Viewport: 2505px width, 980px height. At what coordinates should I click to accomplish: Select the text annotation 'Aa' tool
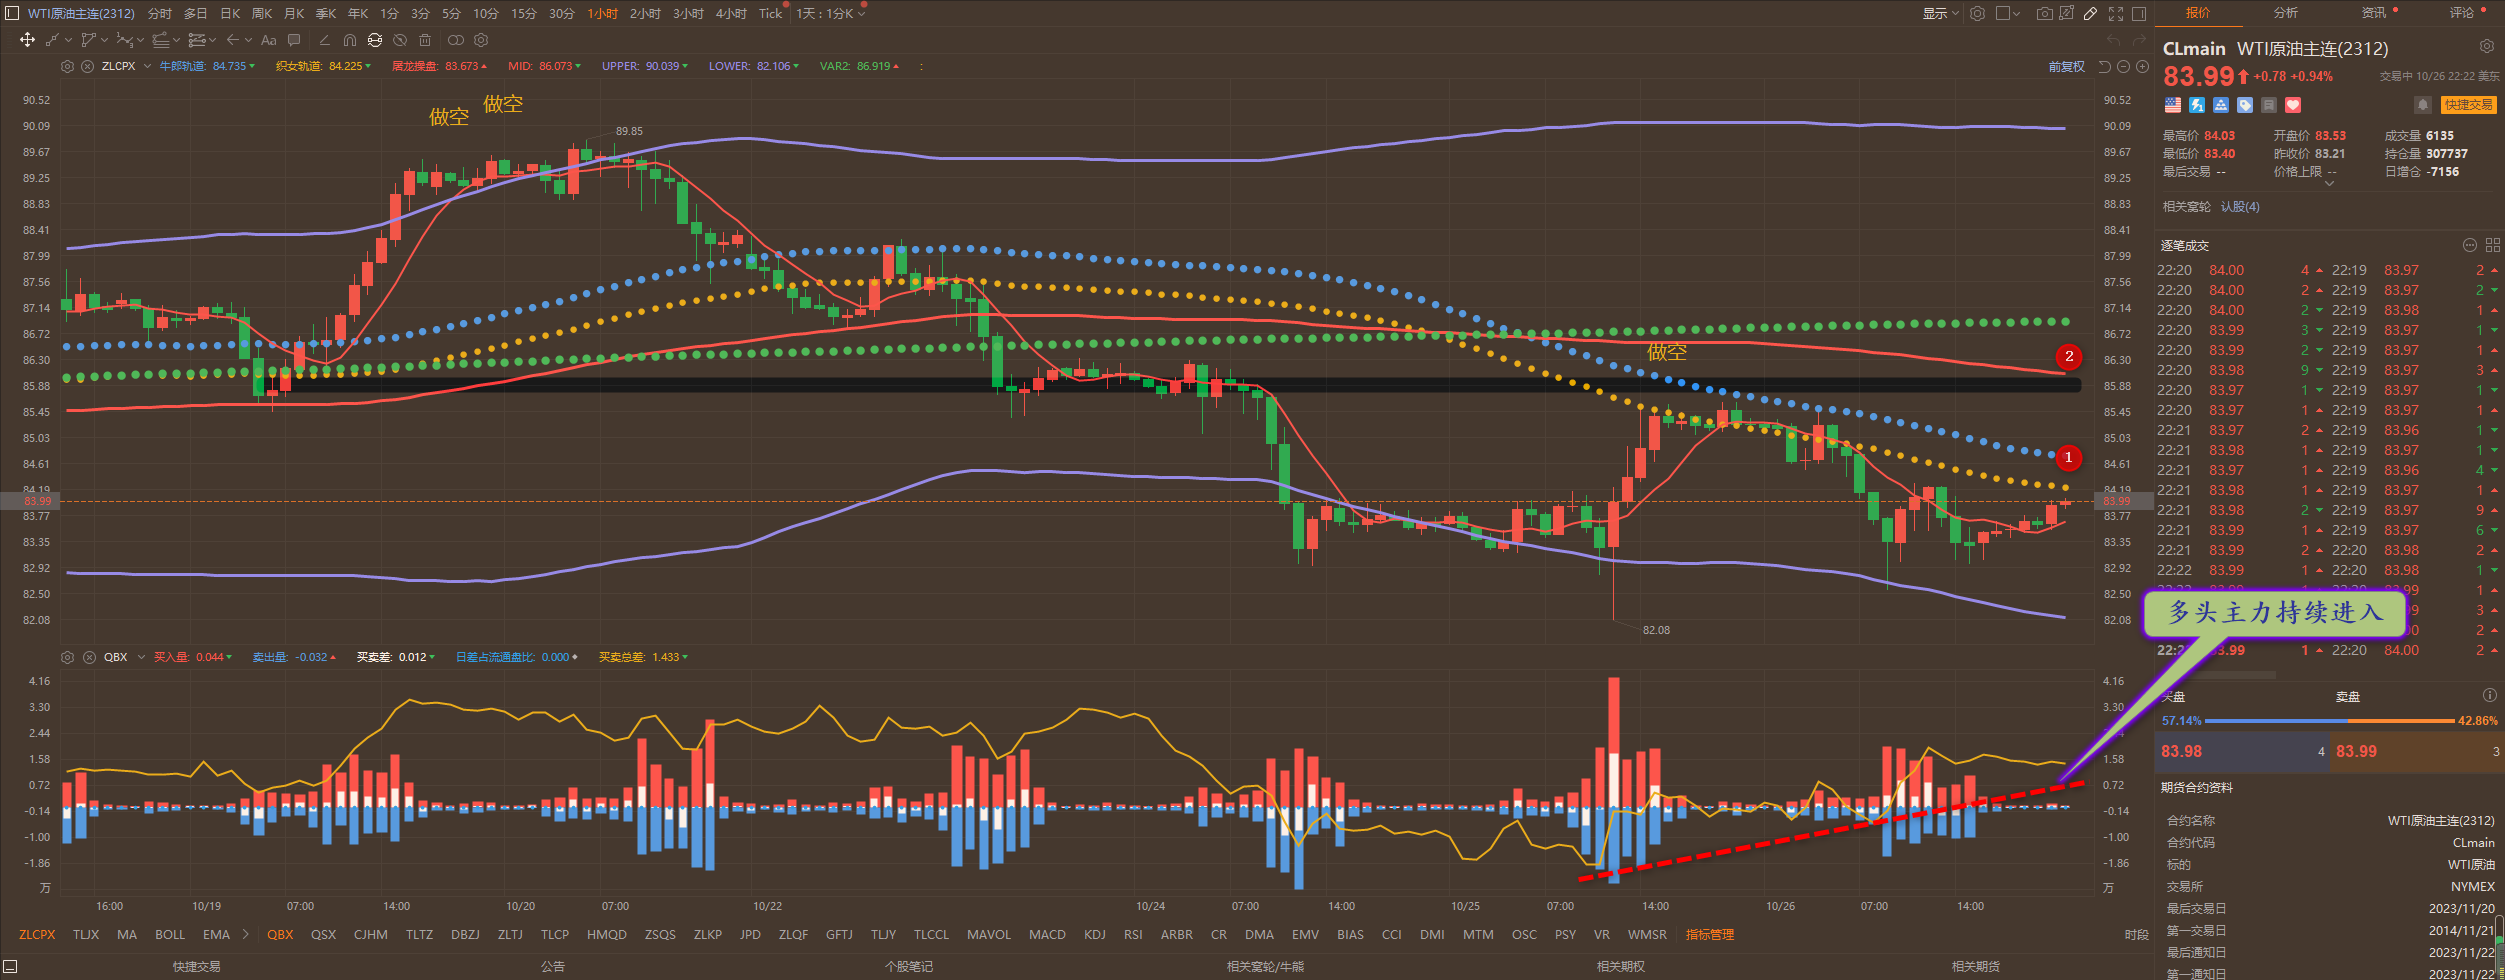point(268,41)
